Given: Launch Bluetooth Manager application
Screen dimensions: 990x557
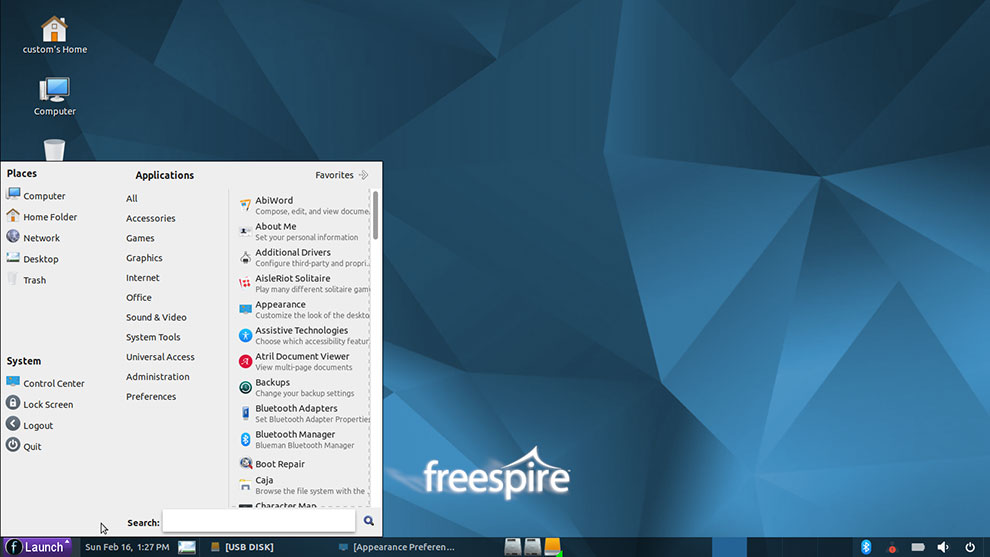Looking at the screenshot, I should (x=304, y=439).
